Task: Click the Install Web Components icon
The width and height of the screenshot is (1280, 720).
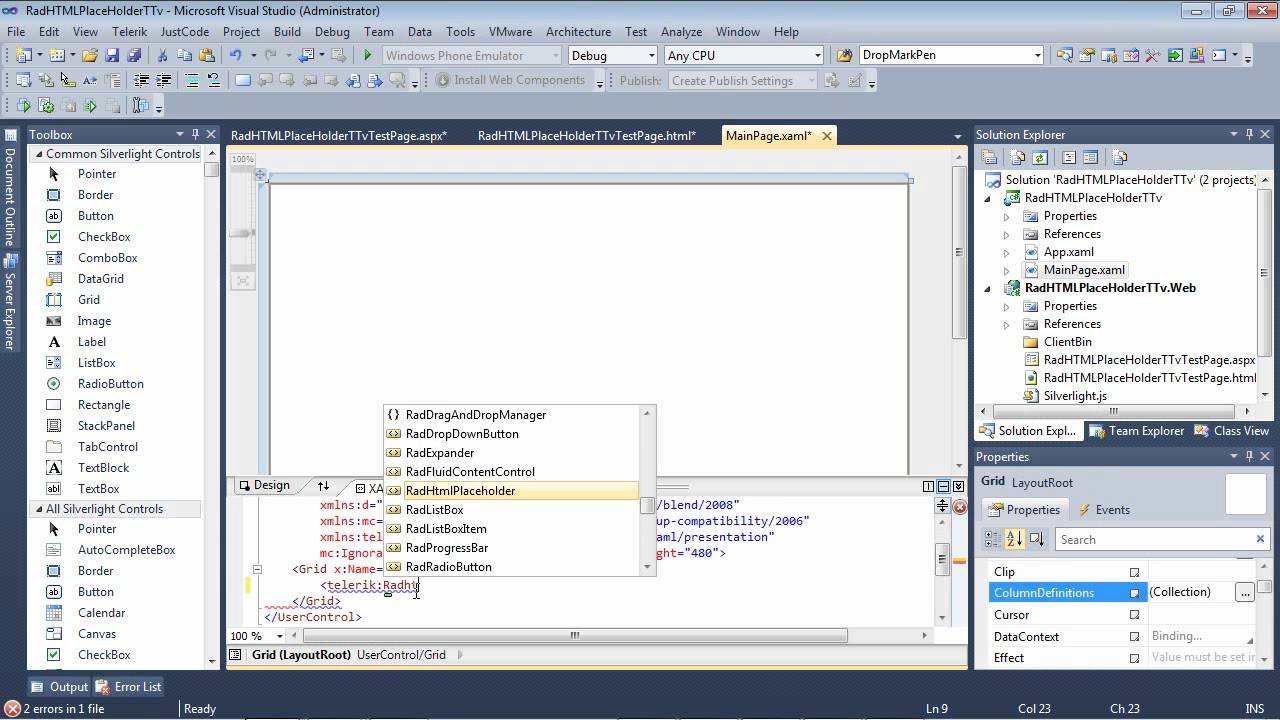Action: coord(443,80)
